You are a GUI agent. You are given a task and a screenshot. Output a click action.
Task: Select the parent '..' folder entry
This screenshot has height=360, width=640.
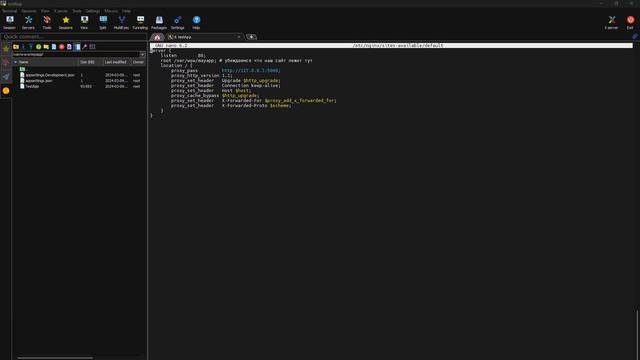(x=24, y=69)
